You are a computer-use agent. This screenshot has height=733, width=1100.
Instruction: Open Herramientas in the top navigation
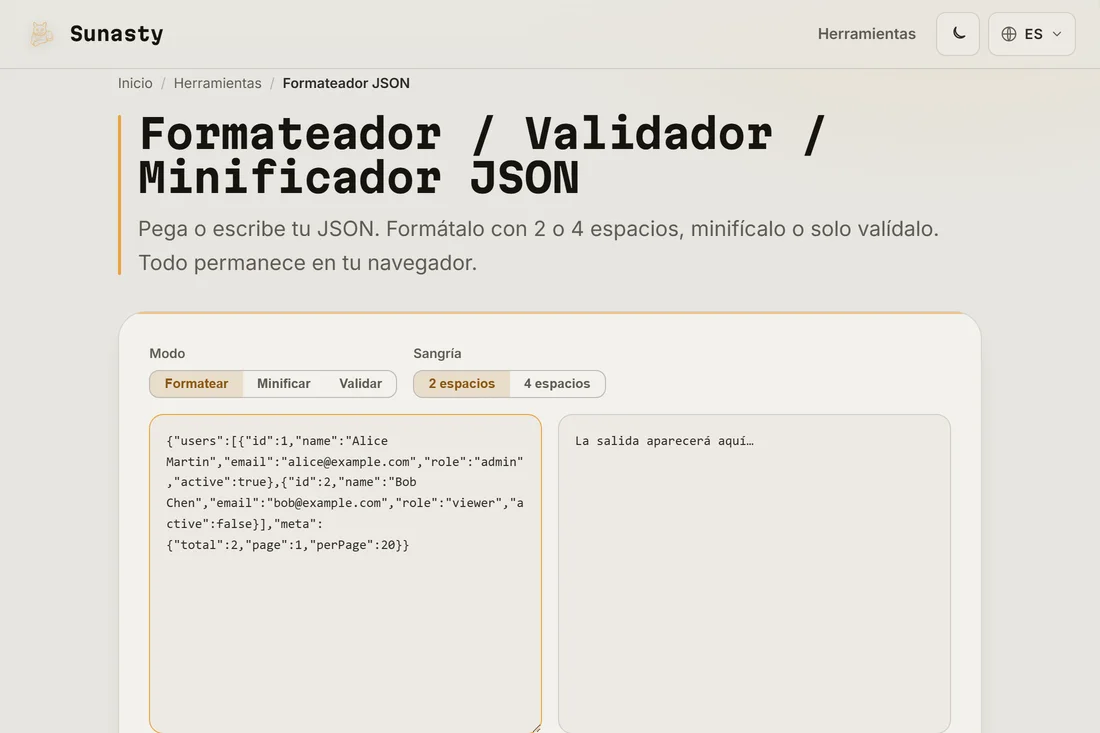click(866, 34)
